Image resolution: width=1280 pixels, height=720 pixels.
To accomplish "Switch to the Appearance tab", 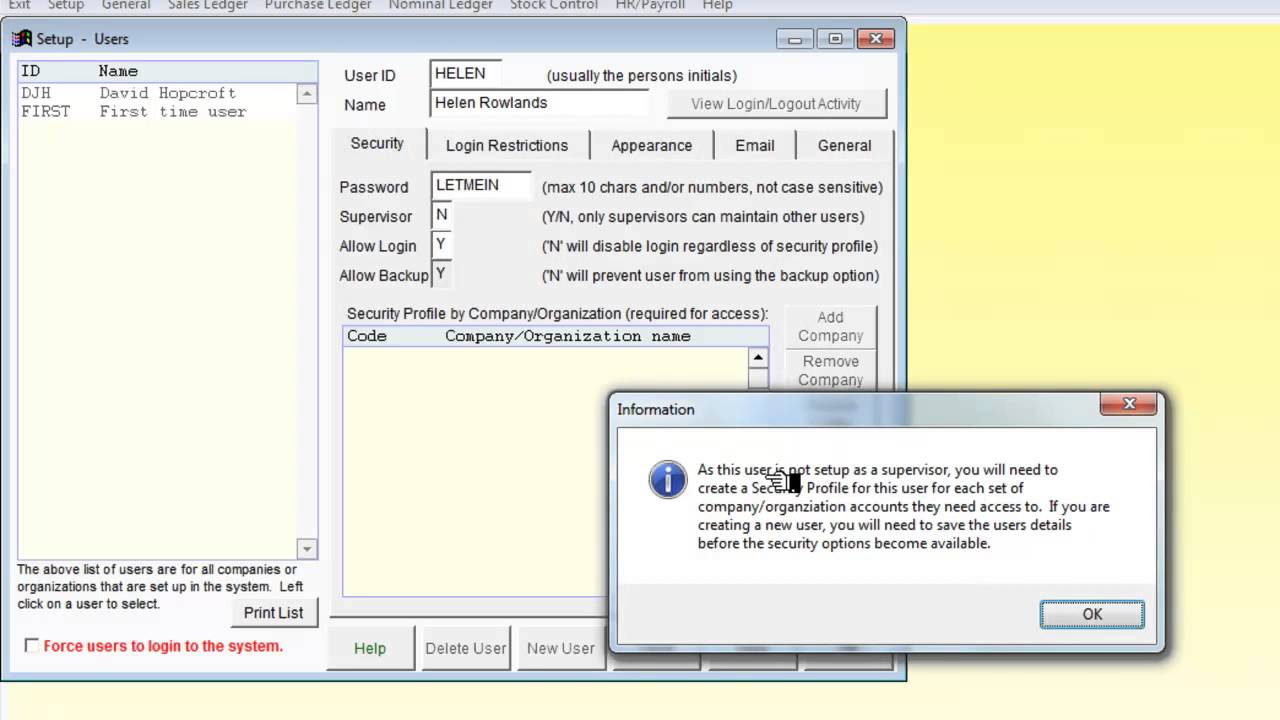I will (652, 145).
